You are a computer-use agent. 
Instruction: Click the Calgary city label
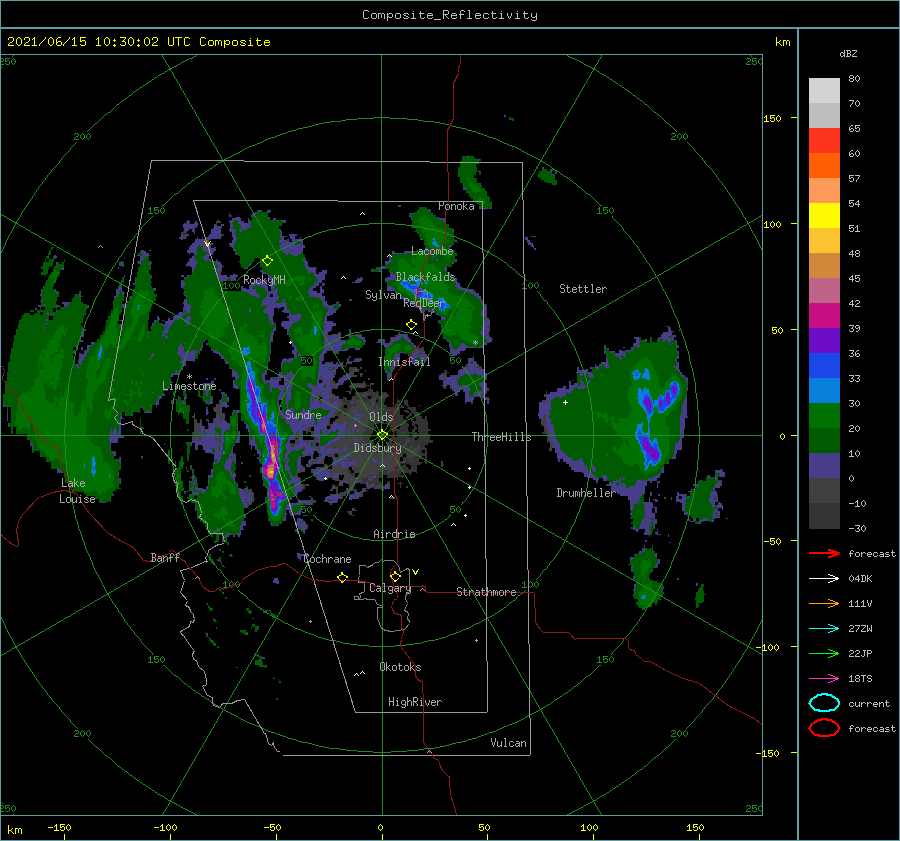390,588
